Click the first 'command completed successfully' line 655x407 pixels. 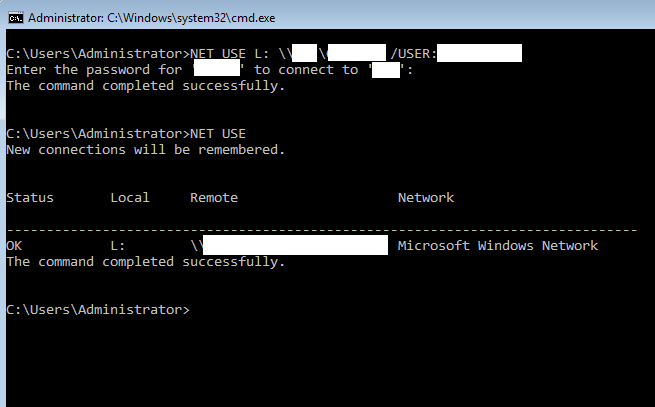[145, 86]
